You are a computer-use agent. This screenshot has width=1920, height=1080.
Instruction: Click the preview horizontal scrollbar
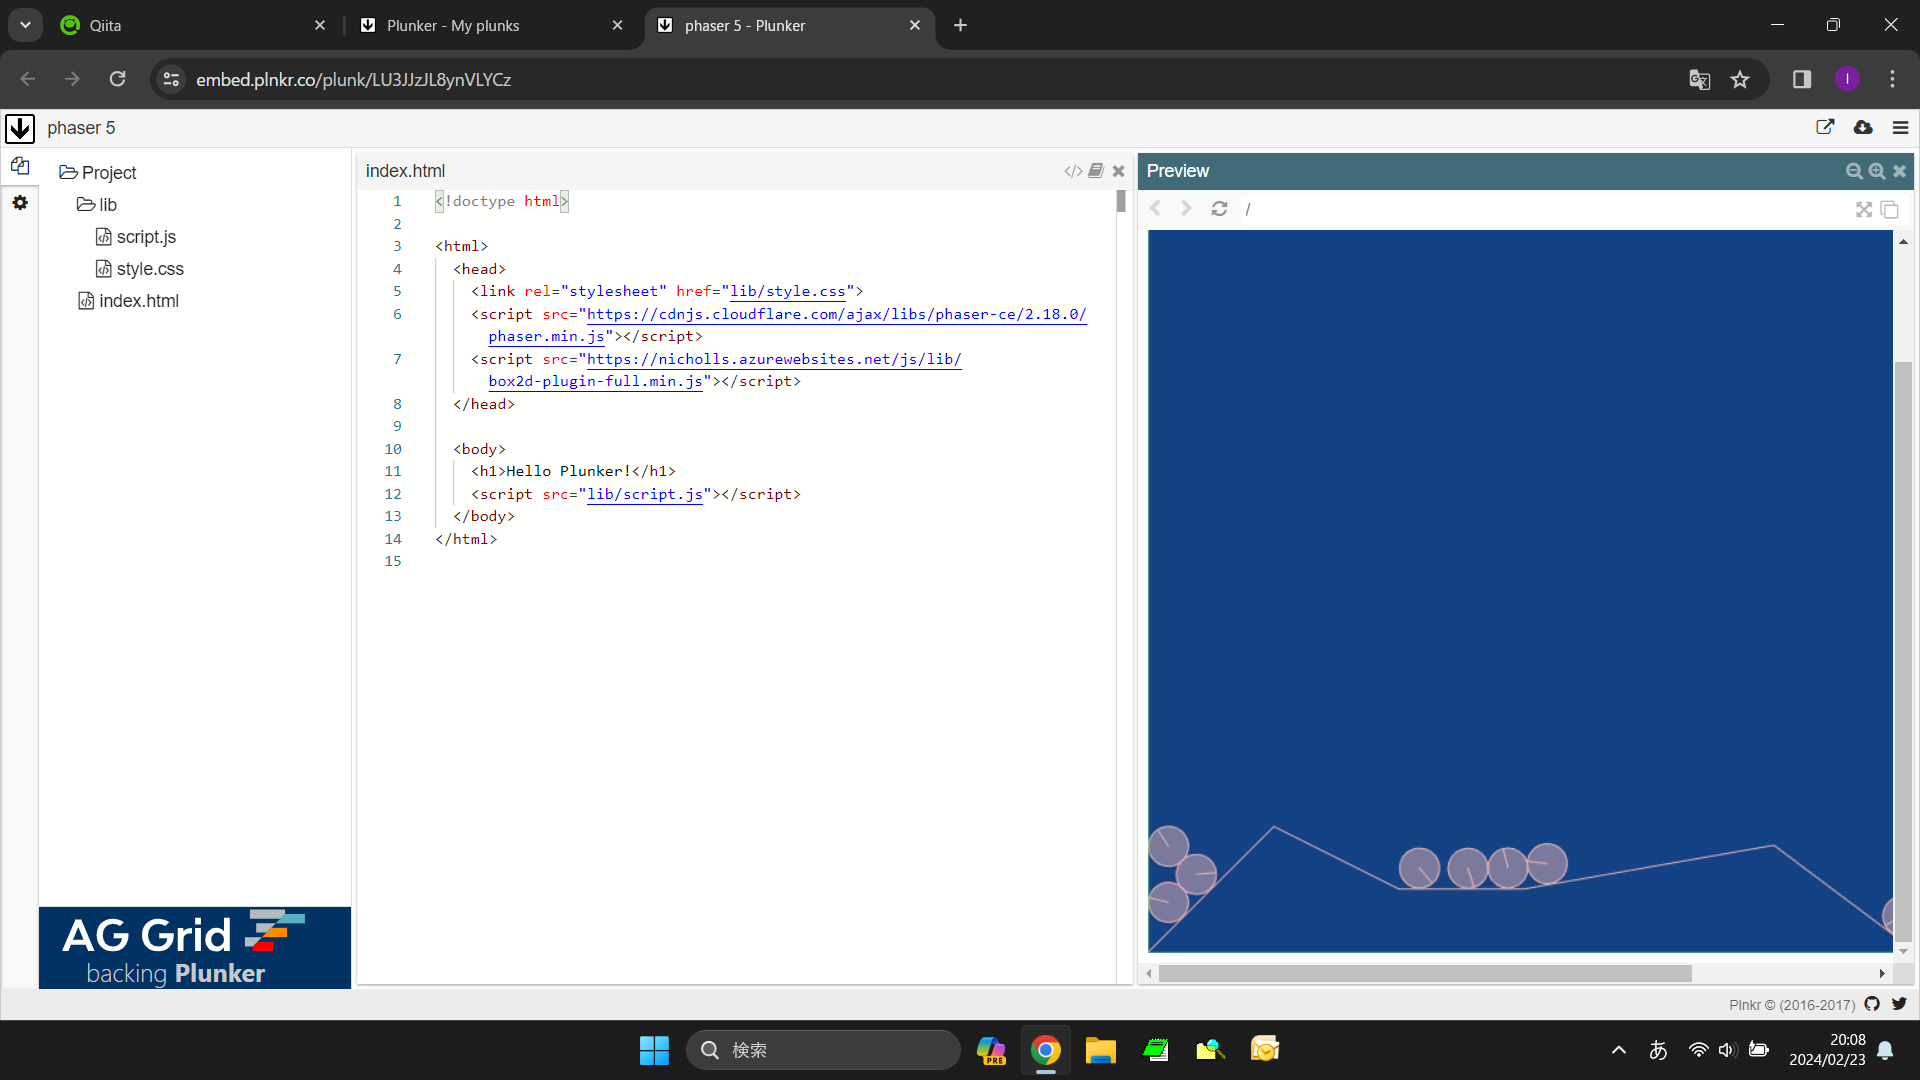click(x=1424, y=973)
